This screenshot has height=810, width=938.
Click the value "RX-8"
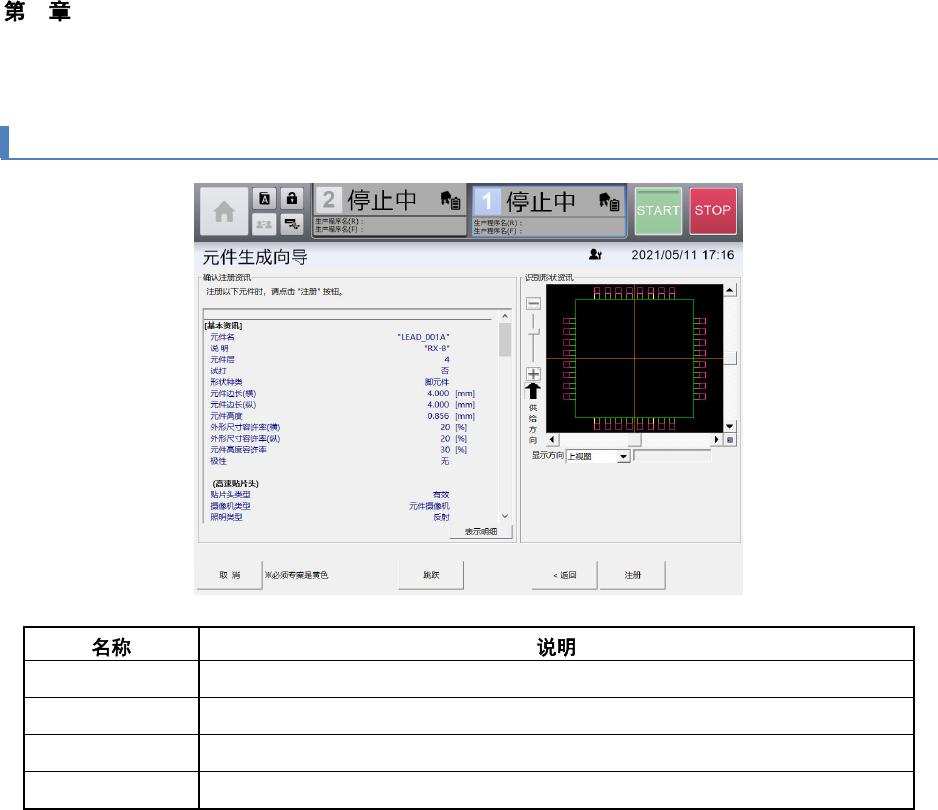tap(437, 348)
